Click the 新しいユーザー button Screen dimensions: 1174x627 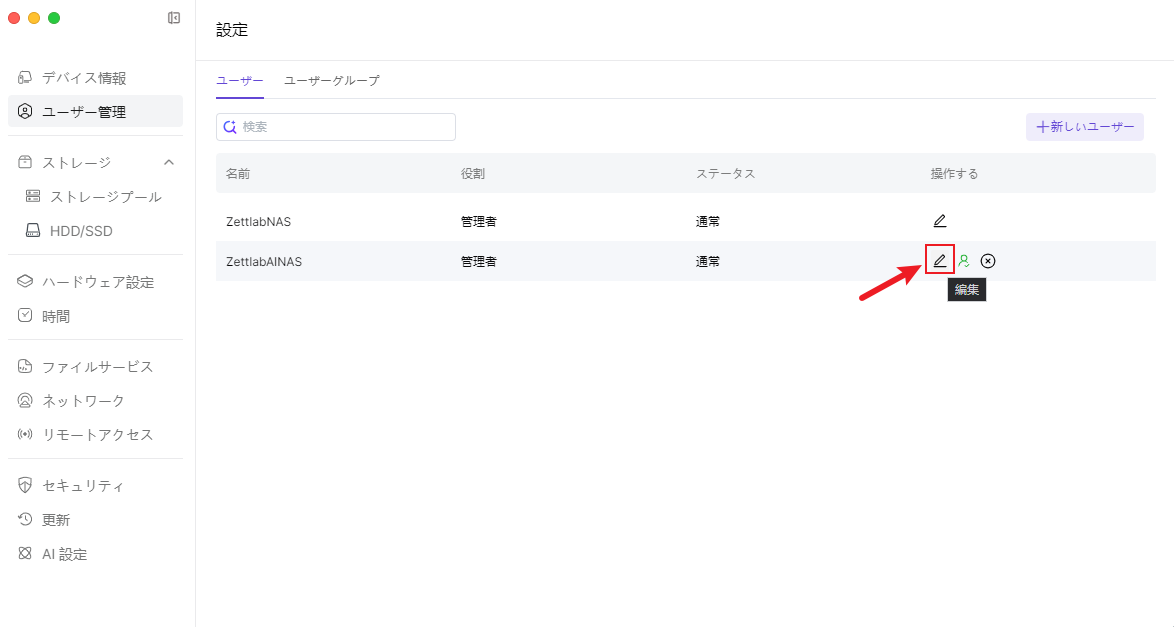1085,127
